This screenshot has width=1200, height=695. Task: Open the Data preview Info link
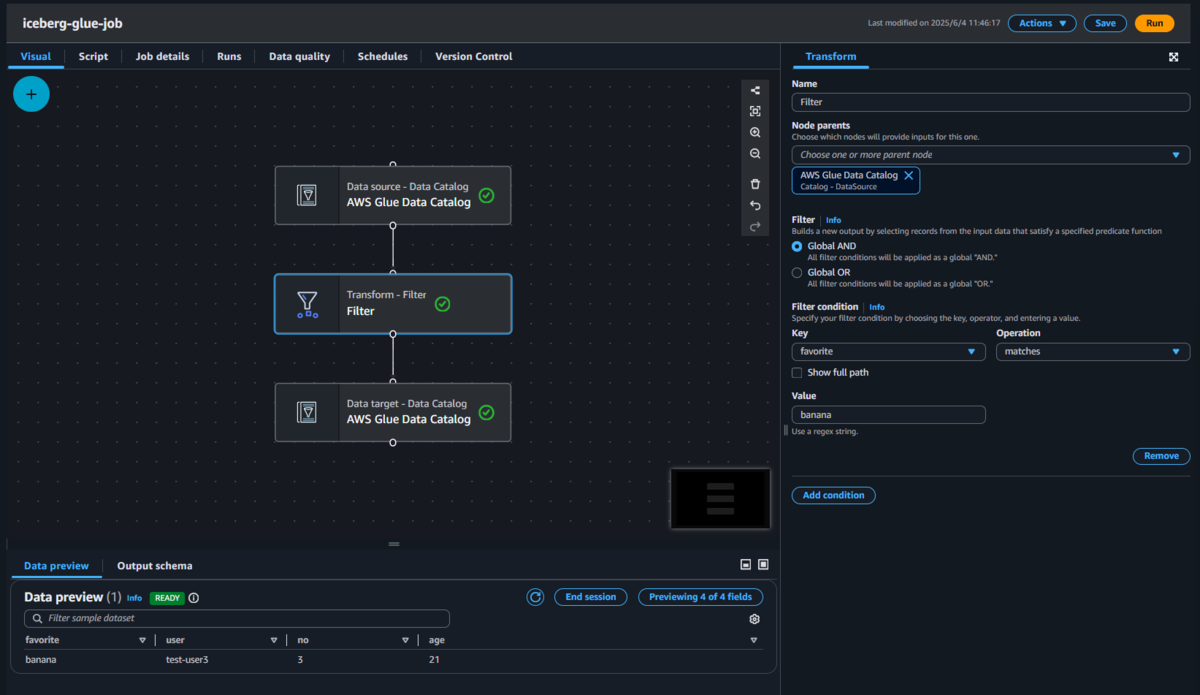[134, 598]
